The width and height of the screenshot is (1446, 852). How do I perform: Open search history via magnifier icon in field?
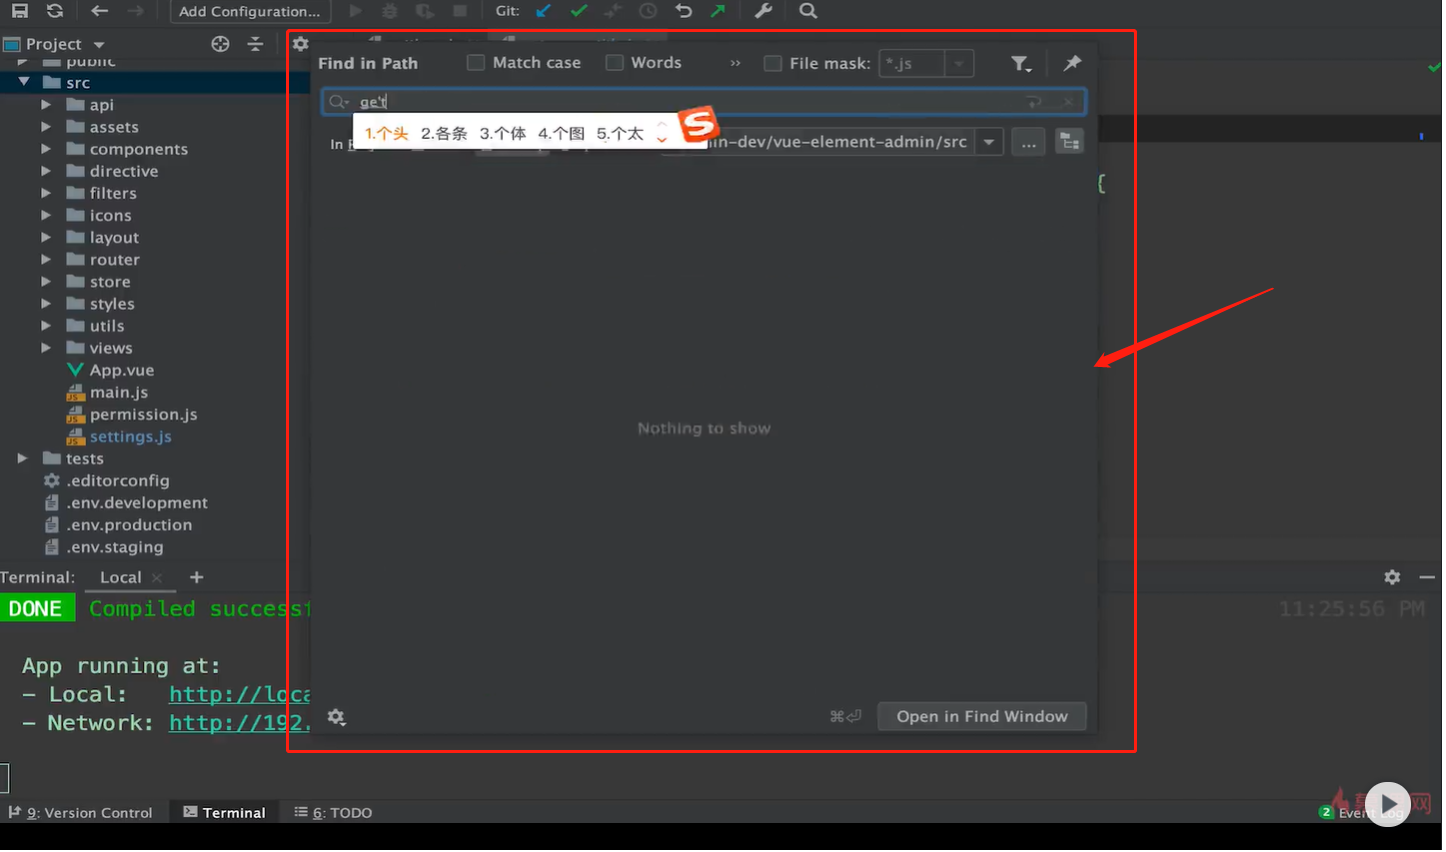(339, 102)
